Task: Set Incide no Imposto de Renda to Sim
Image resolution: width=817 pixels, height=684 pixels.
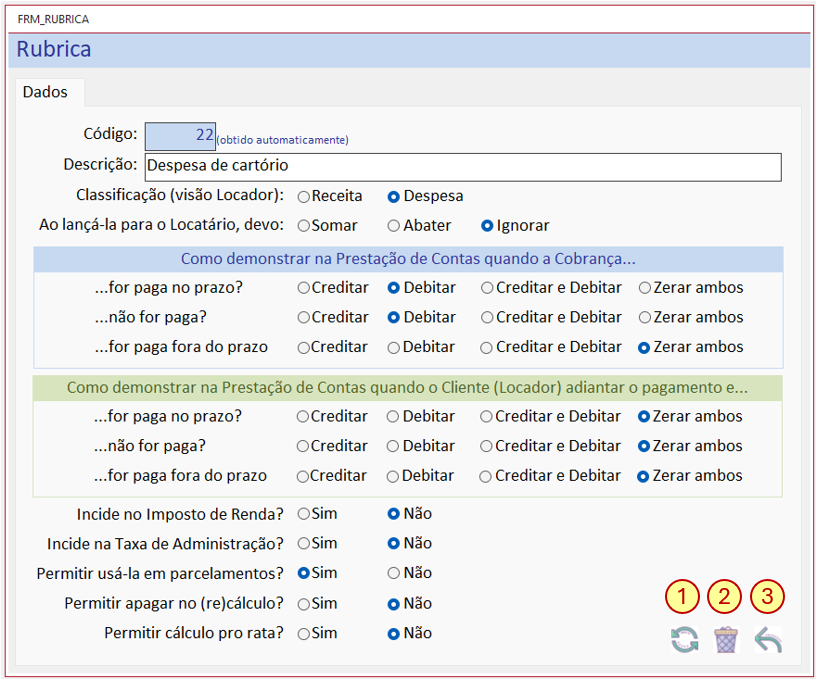Action: [304, 514]
